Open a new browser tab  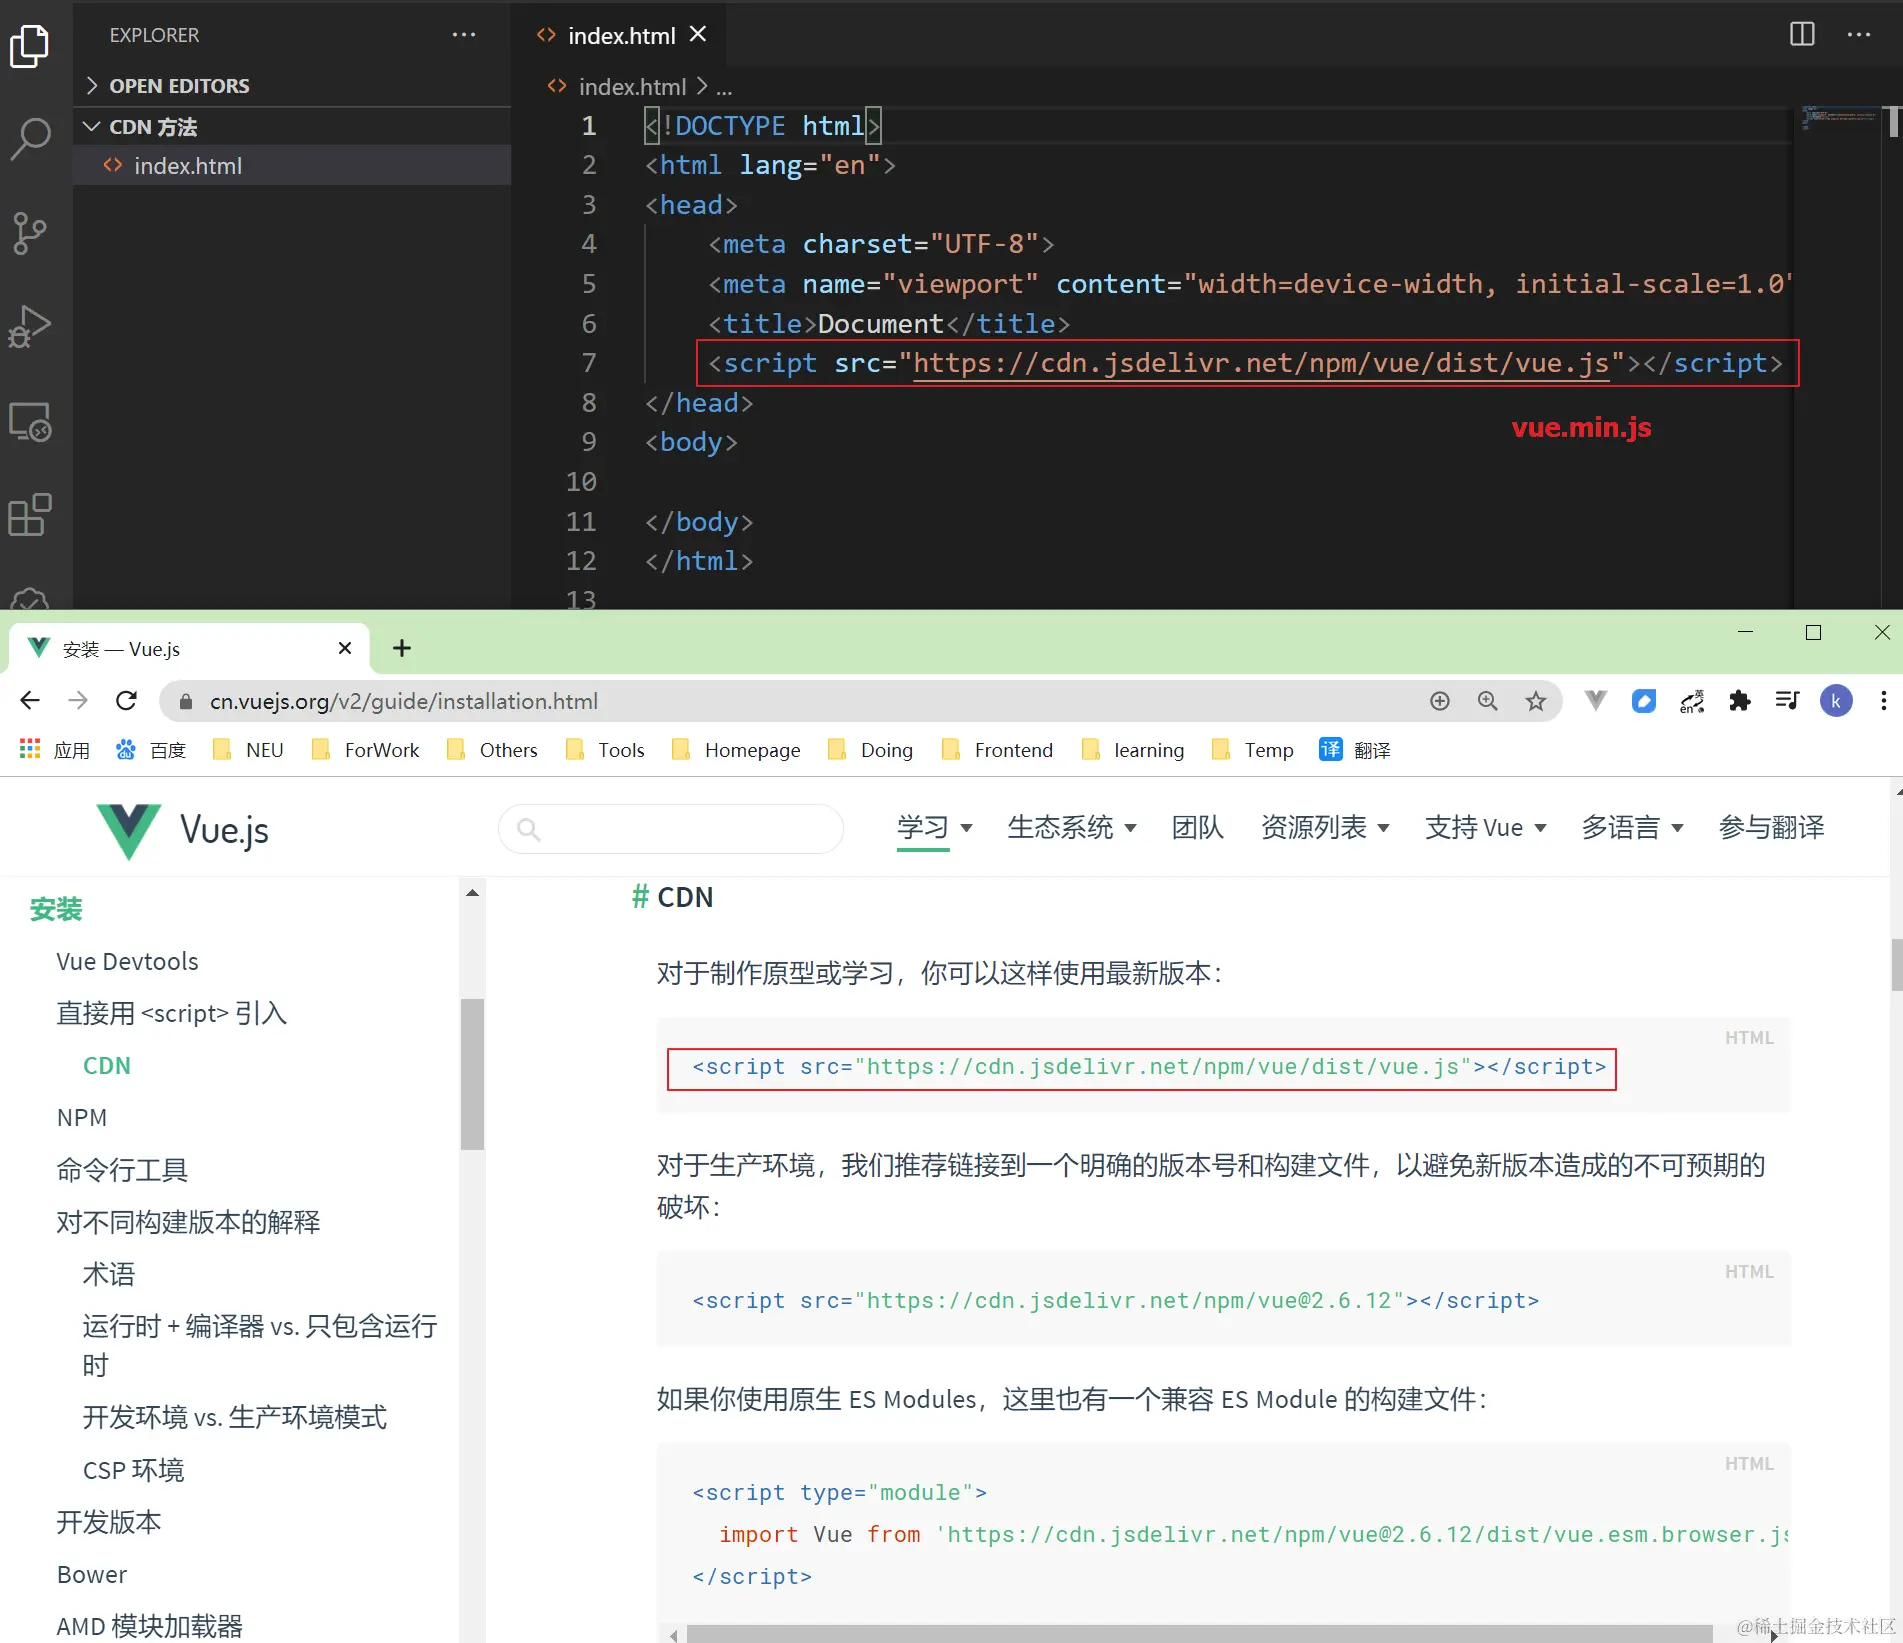pos(402,648)
